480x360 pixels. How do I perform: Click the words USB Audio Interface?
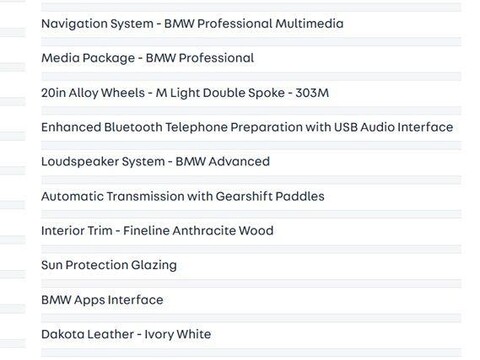[394, 127]
